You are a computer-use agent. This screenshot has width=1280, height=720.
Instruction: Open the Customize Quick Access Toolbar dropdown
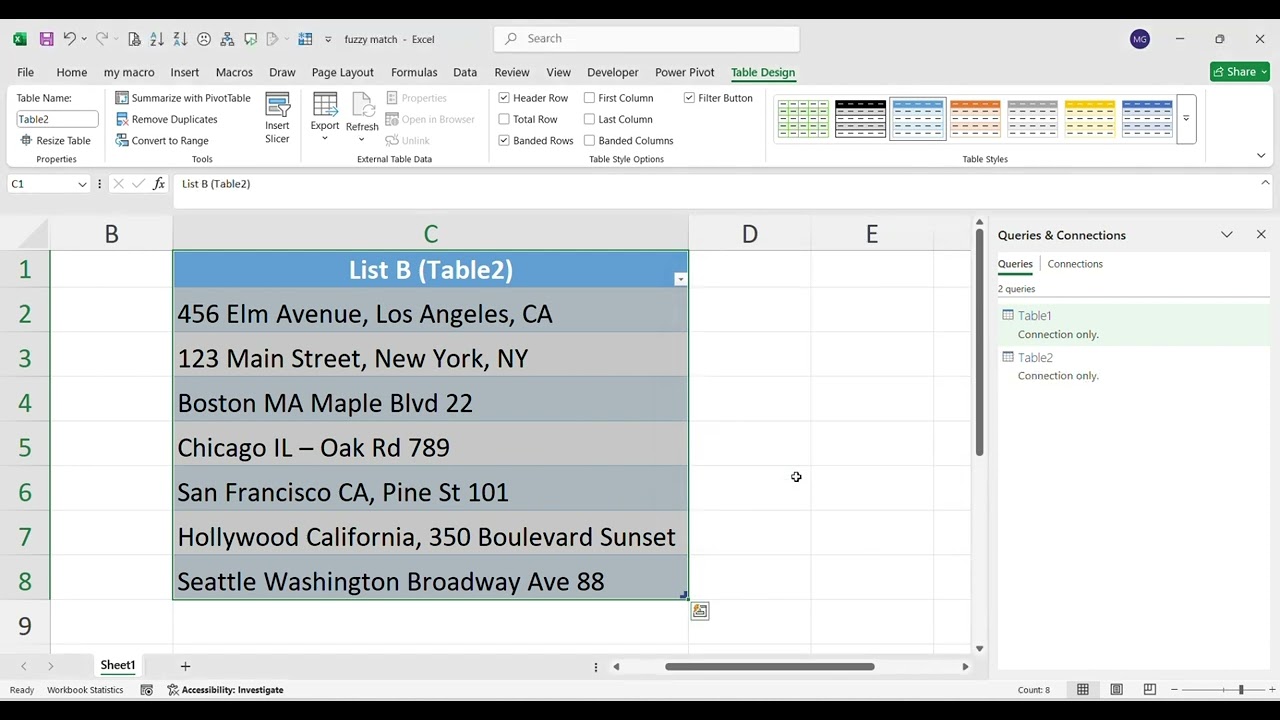click(x=328, y=39)
